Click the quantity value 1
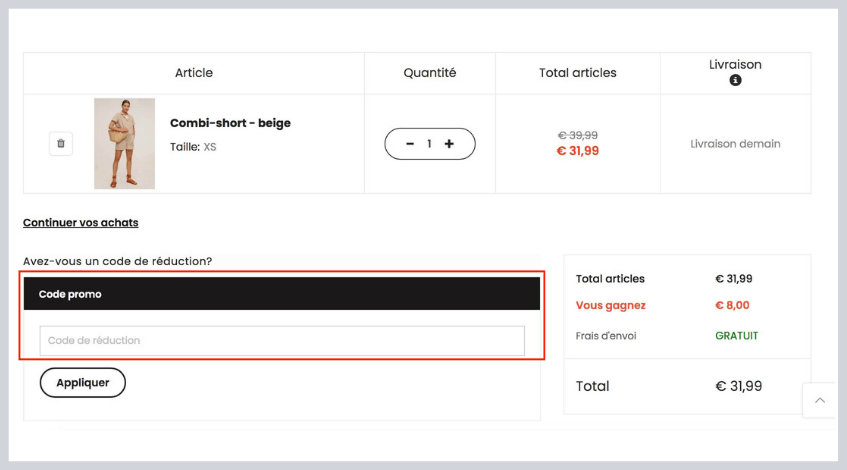The height and width of the screenshot is (470, 847). (429, 144)
